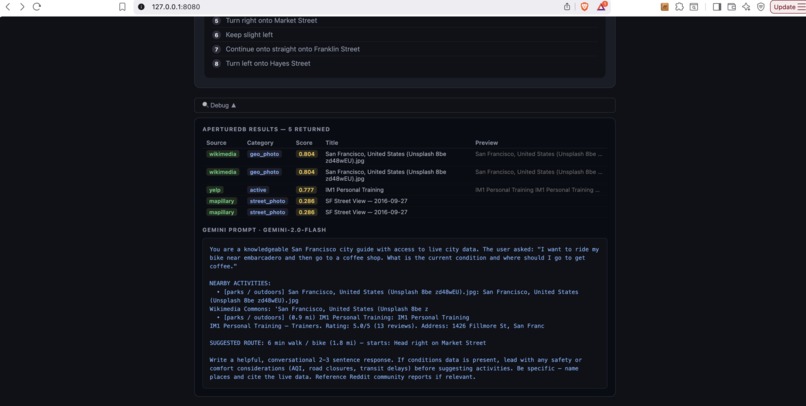Select 'Turn right onto Market Street' step
This screenshot has height=406, width=806.
[x=271, y=21]
